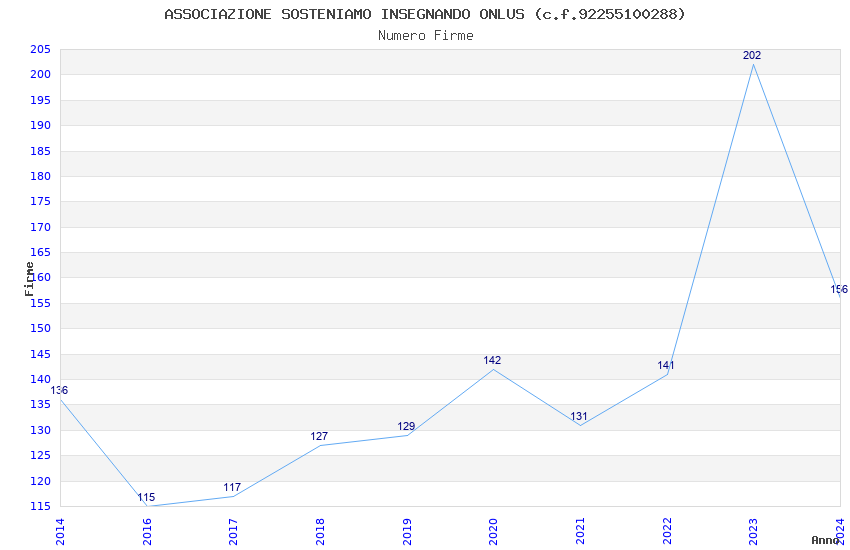Click the x-axis year 2020

(493, 532)
